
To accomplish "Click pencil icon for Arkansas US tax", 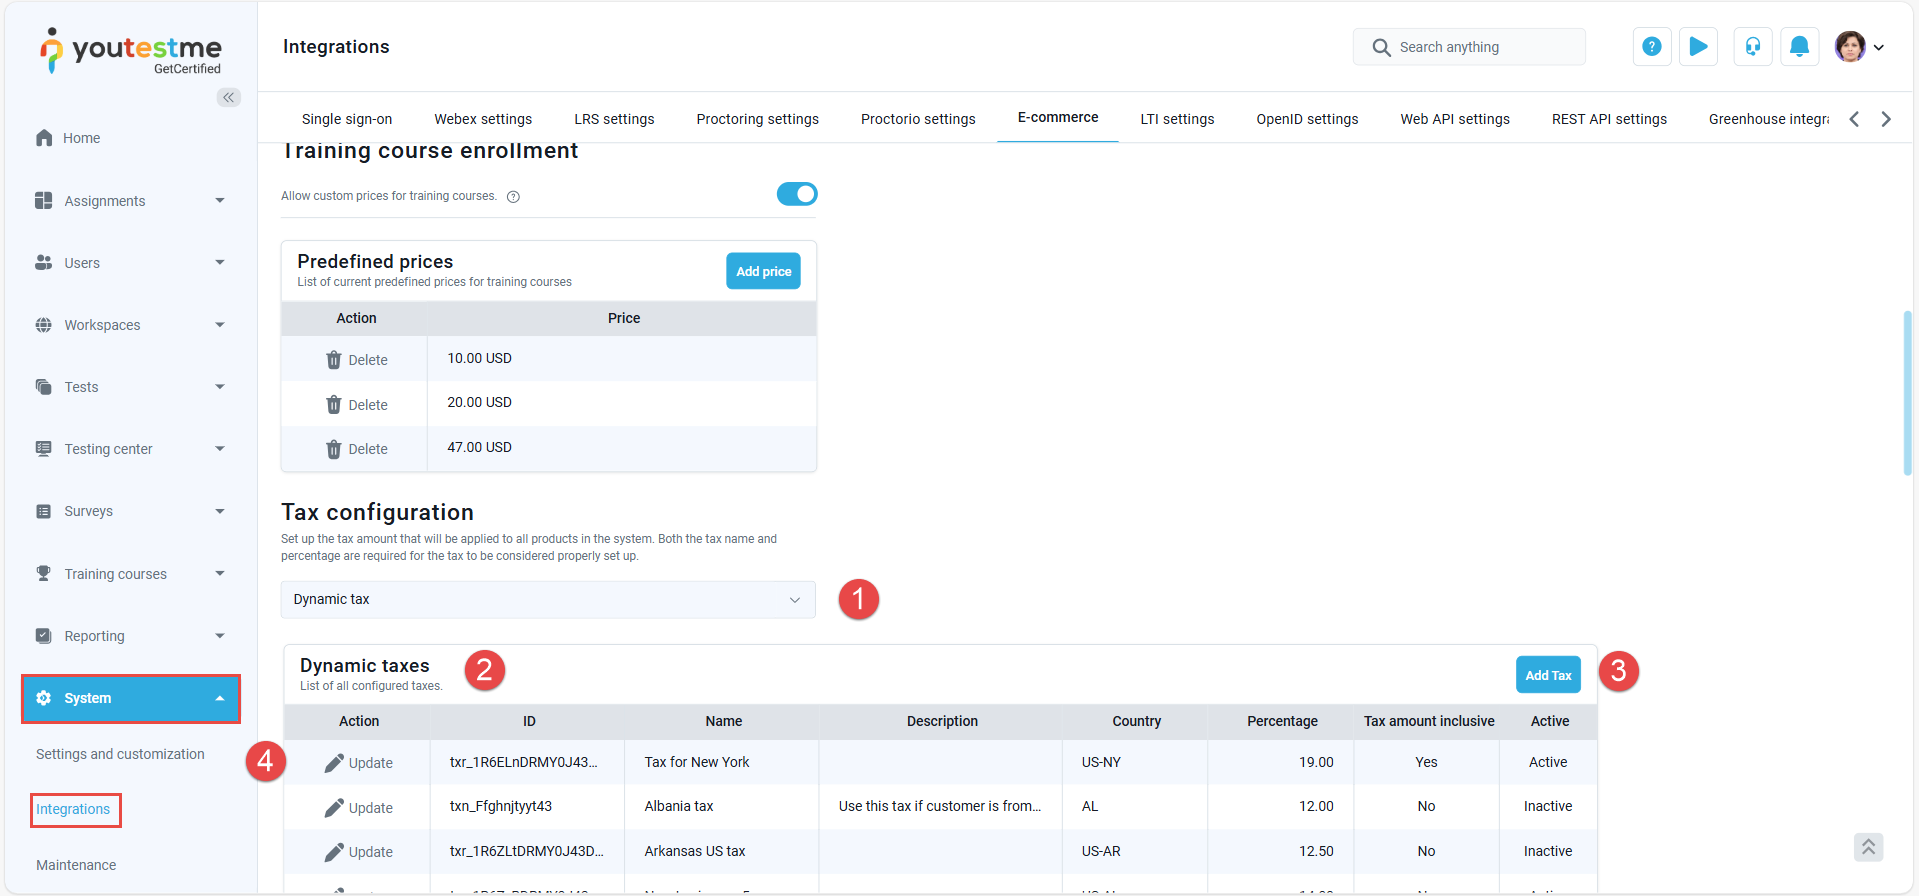I will click(334, 852).
